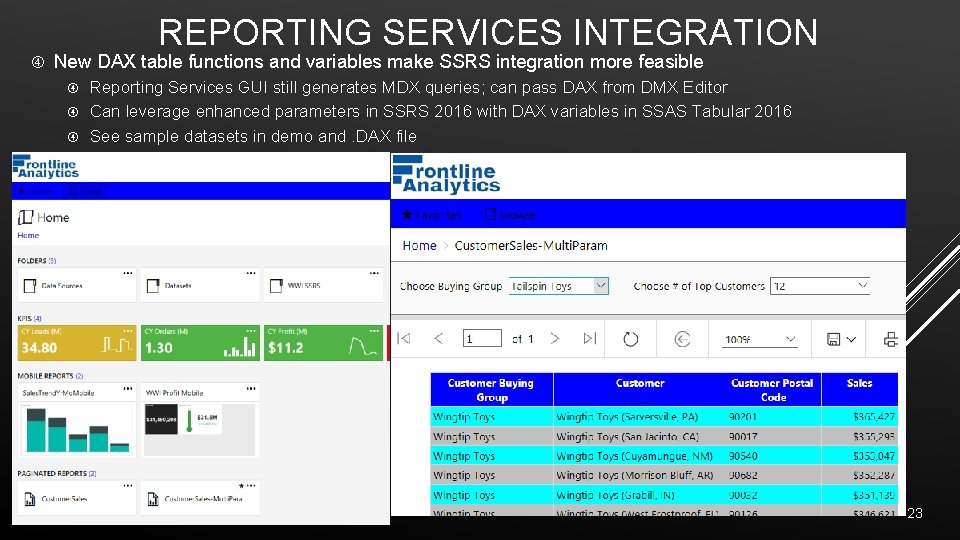Screen dimensions: 960x540
Task: Click the back-to-parent-report circular arrow icon
Action: [x=682, y=339]
